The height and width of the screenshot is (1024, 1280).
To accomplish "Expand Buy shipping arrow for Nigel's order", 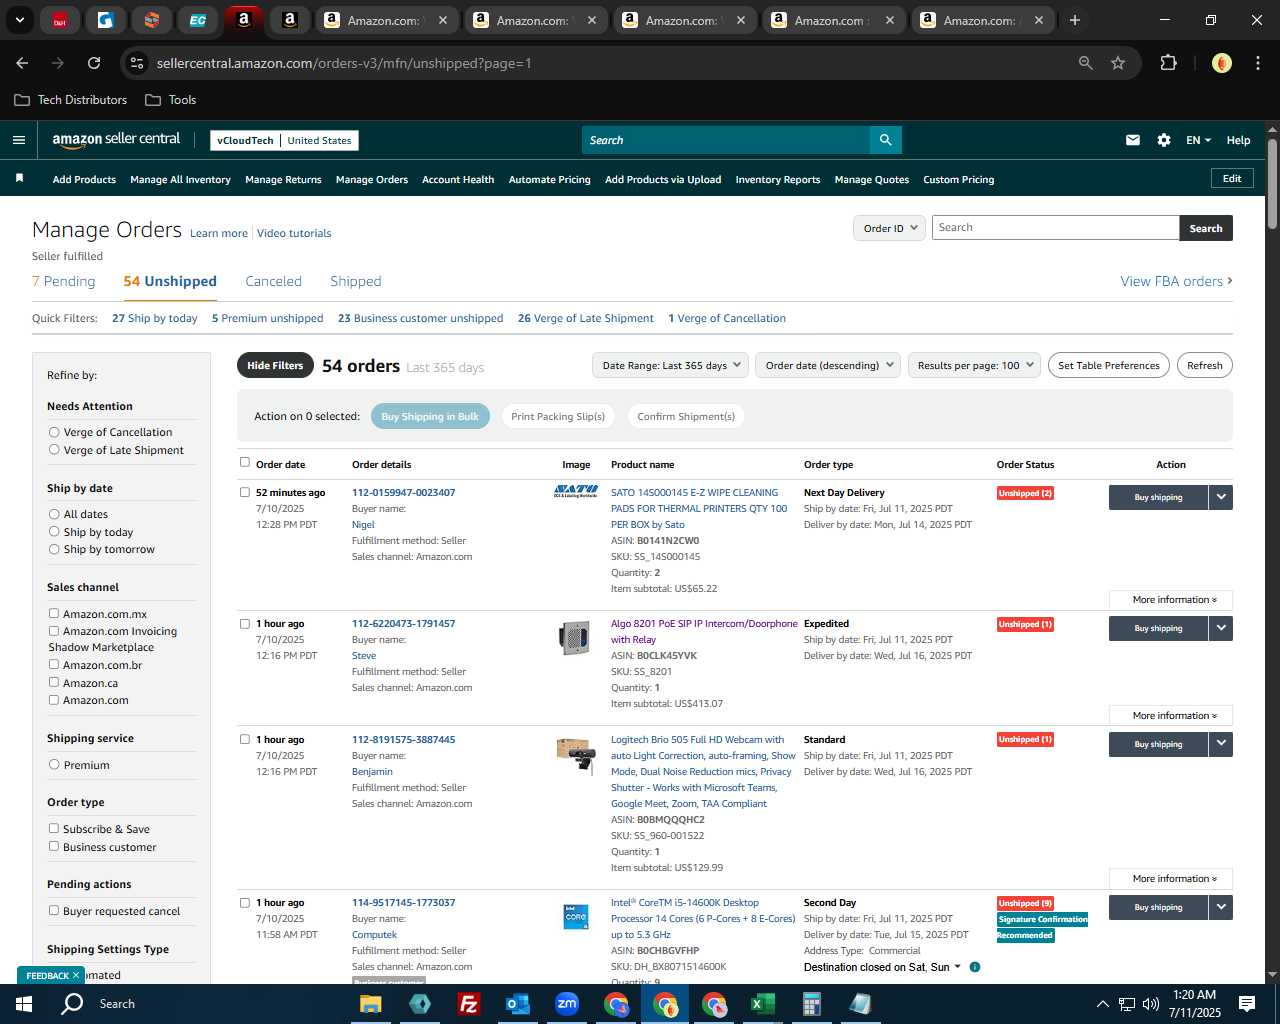I will pyautogui.click(x=1221, y=497).
